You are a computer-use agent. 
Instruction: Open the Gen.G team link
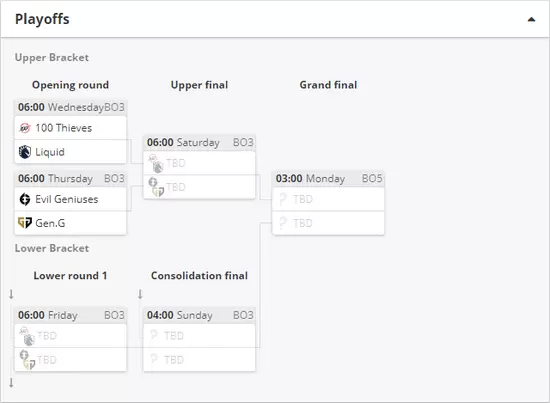50,223
